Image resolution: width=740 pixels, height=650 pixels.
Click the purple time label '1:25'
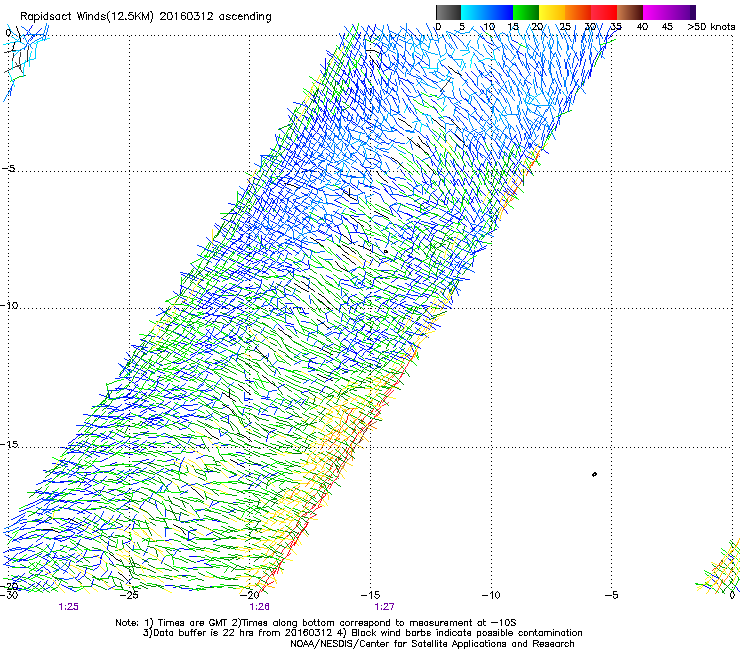point(68,607)
